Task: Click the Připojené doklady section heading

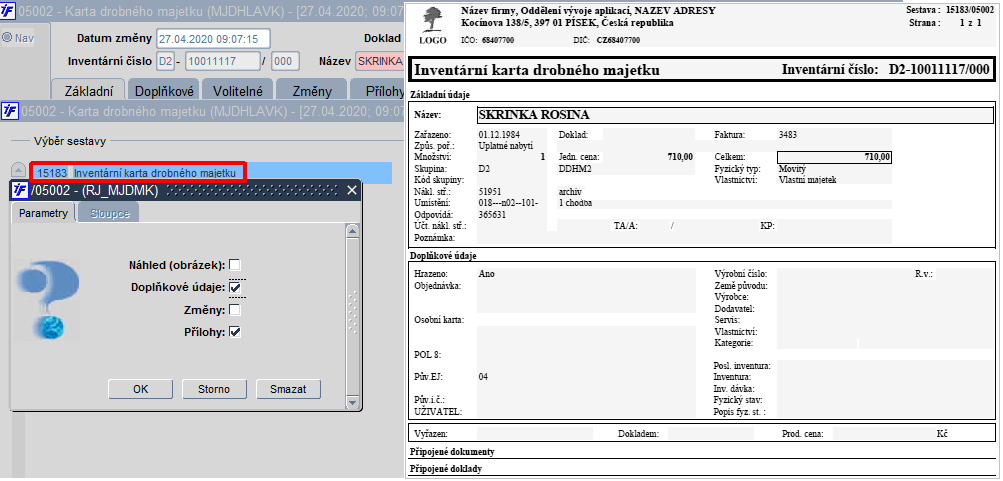Action: click(445, 469)
